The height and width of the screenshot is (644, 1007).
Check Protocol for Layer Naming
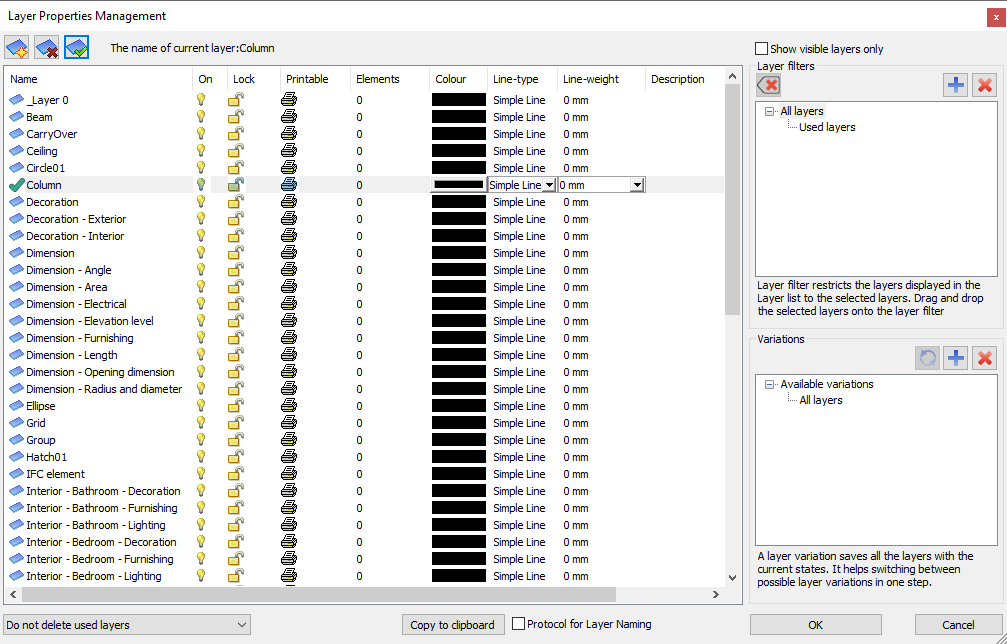[519, 624]
